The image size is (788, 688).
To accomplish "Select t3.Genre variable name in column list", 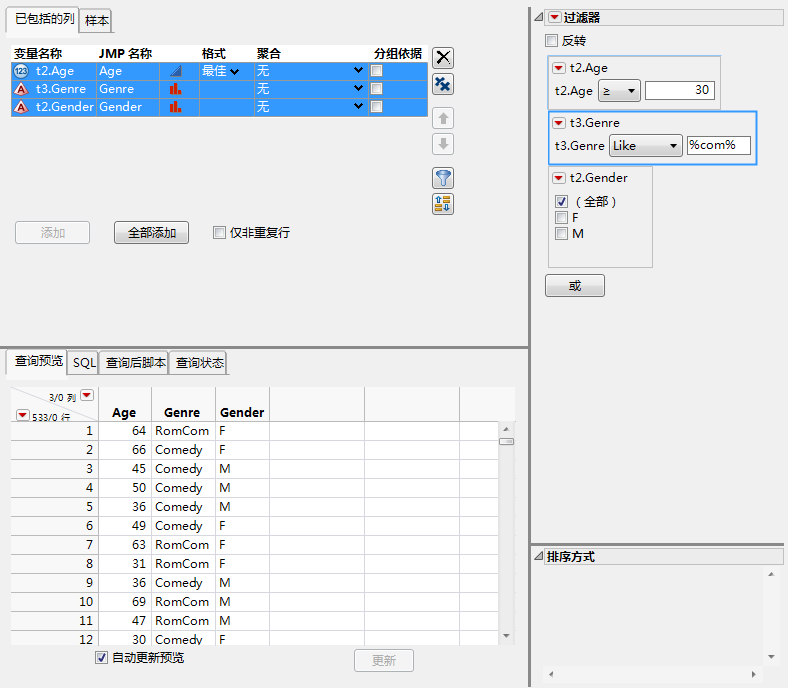I will pyautogui.click(x=61, y=89).
